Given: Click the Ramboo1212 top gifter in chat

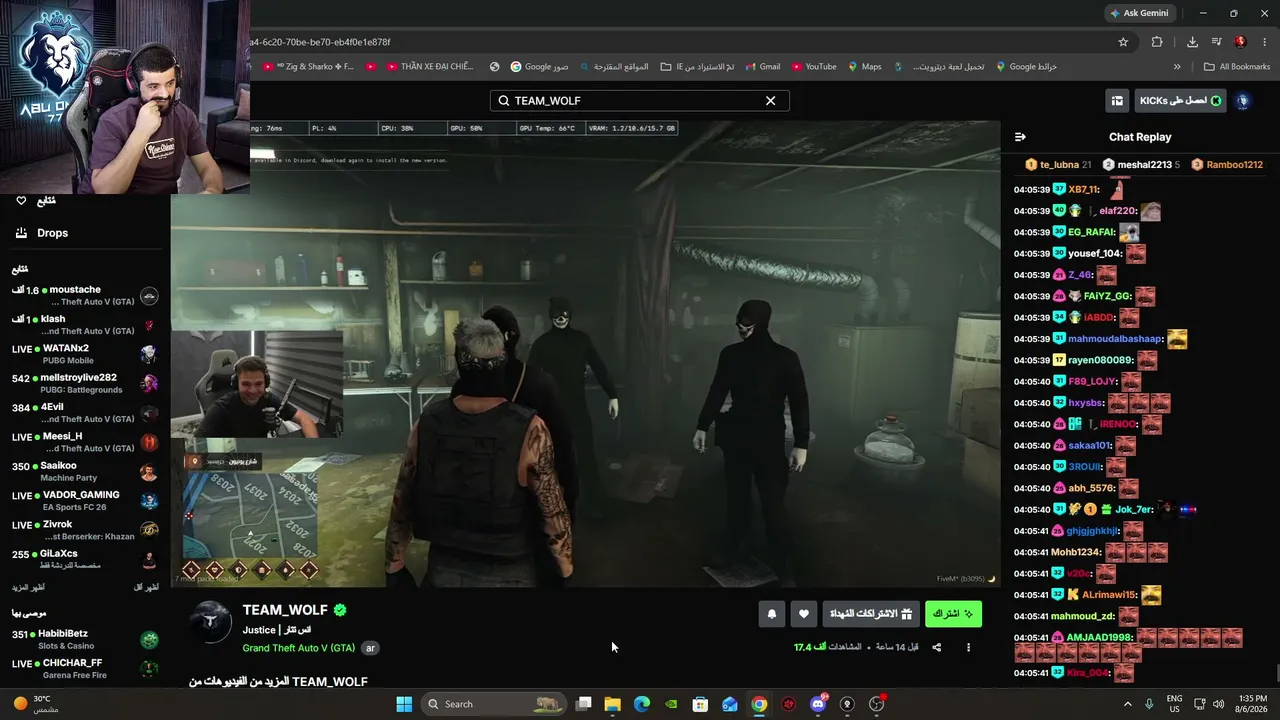Looking at the screenshot, I should point(1227,165).
